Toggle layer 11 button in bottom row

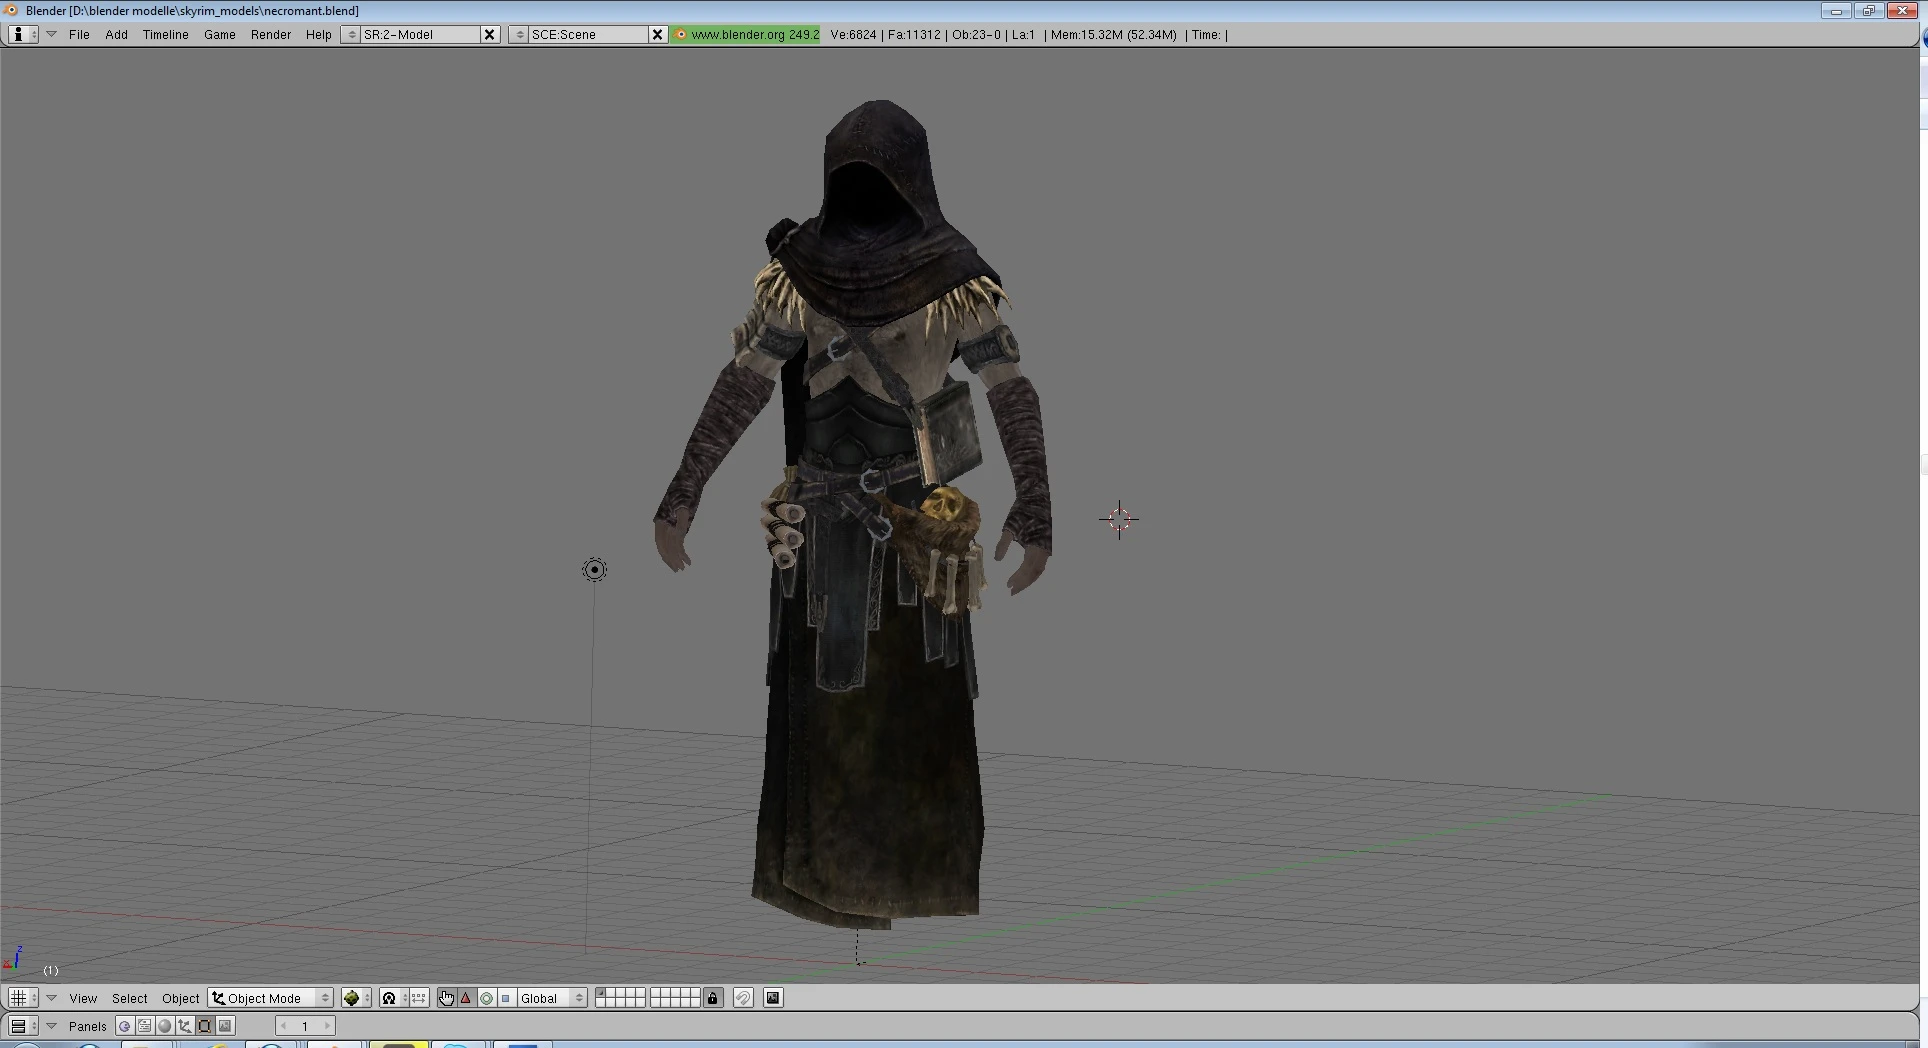(x=600, y=1003)
